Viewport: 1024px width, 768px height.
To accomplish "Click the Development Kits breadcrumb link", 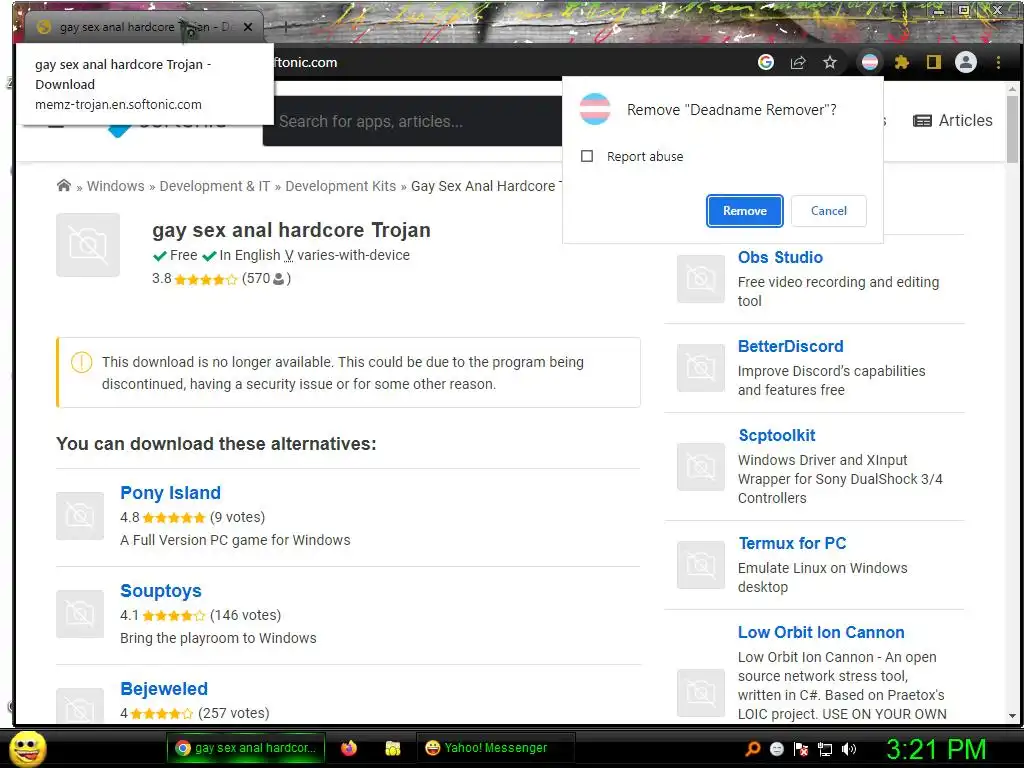I will tap(340, 186).
